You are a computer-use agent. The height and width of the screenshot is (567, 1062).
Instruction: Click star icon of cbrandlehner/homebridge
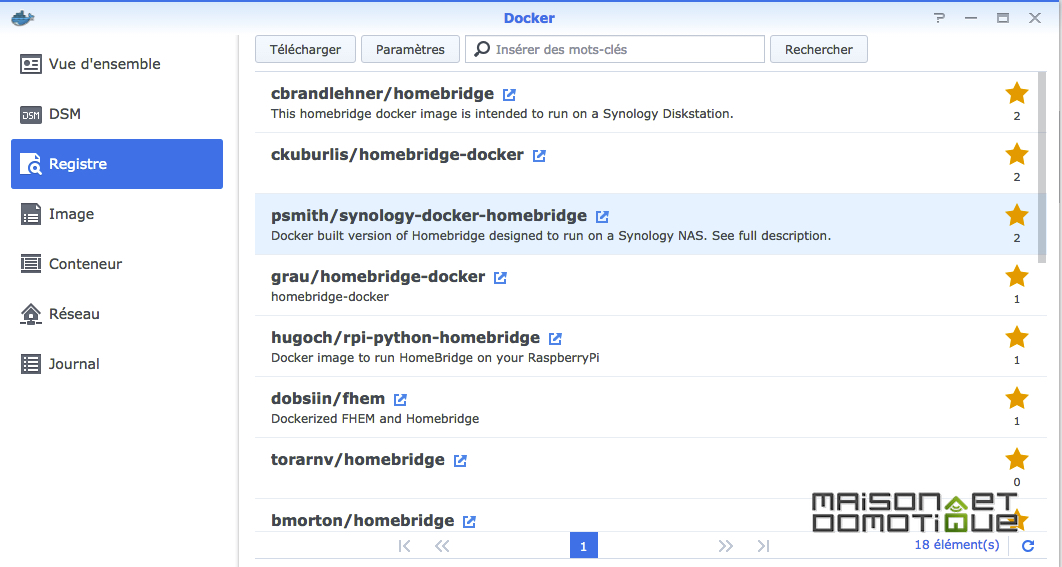(x=1017, y=93)
